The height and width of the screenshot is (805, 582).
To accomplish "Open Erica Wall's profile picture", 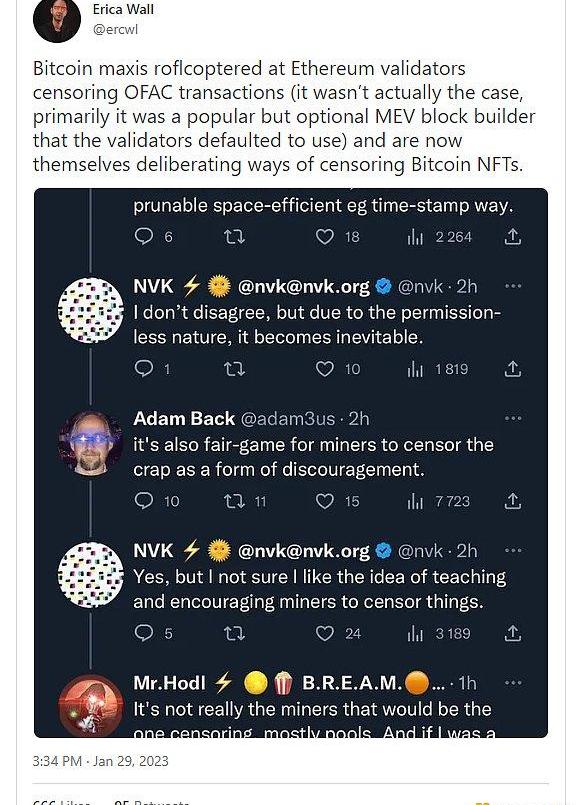I will 57,20.
